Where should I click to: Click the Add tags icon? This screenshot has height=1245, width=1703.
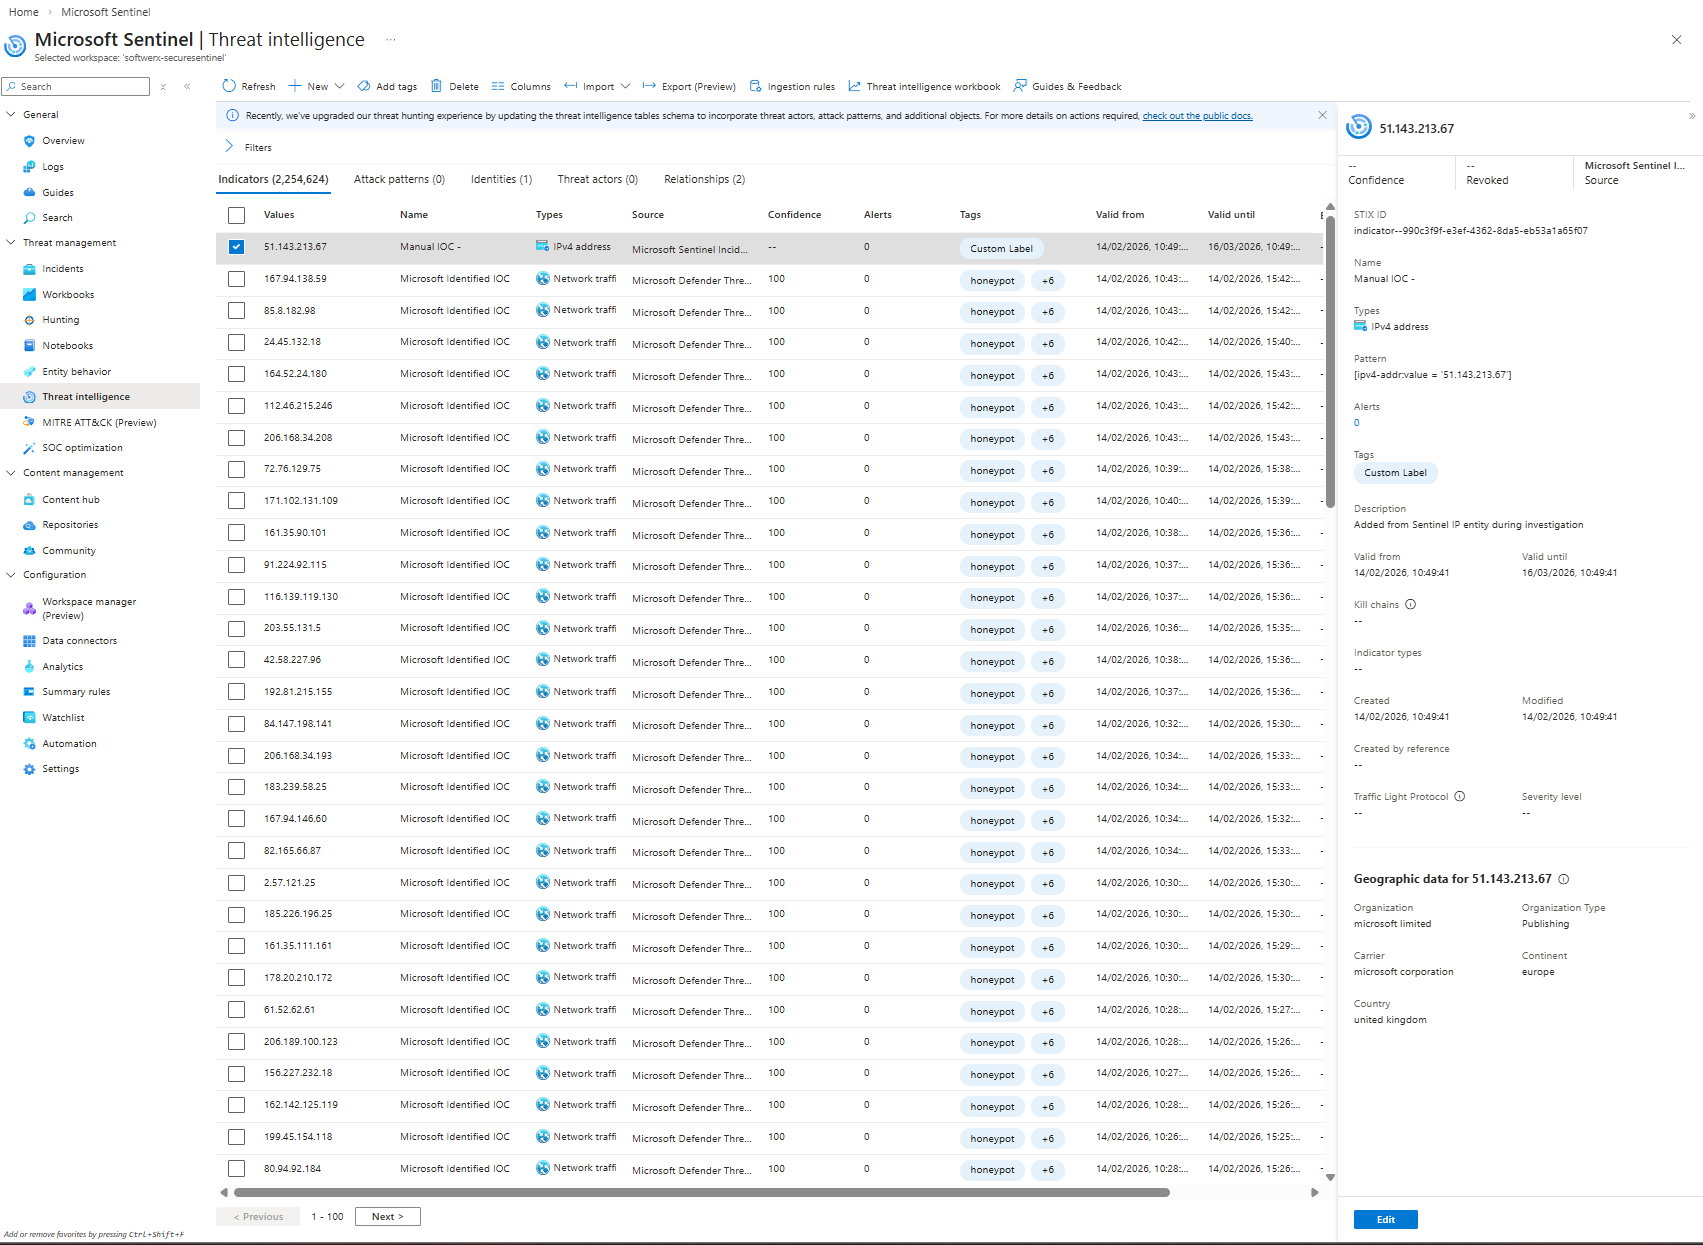pos(364,86)
